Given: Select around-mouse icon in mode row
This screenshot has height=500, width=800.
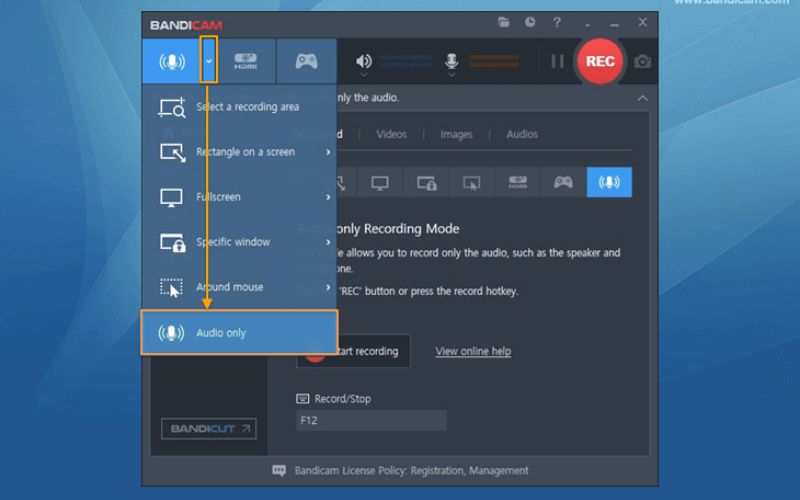Looking at the screenshot, I should [x=471, y=183].
